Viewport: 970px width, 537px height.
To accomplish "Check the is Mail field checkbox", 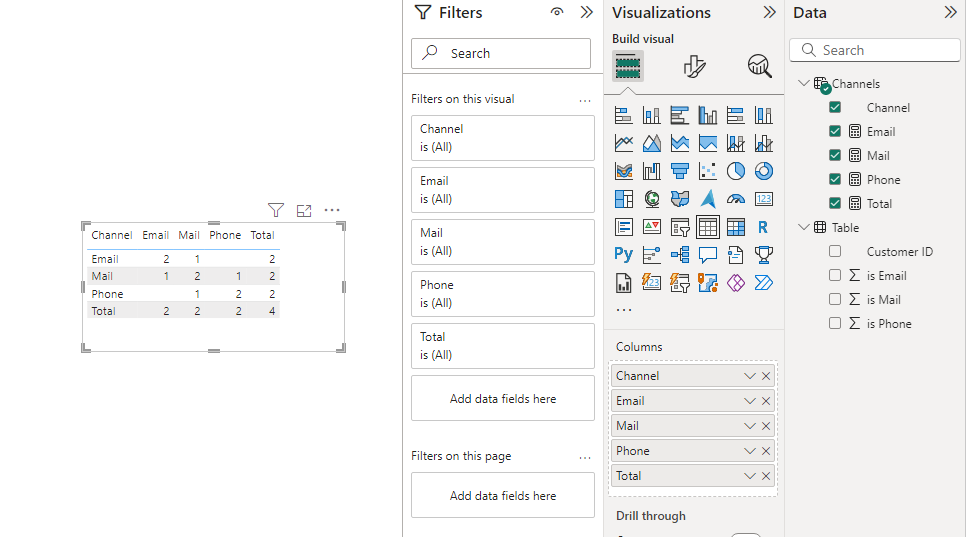I will [x=835, y=299].
